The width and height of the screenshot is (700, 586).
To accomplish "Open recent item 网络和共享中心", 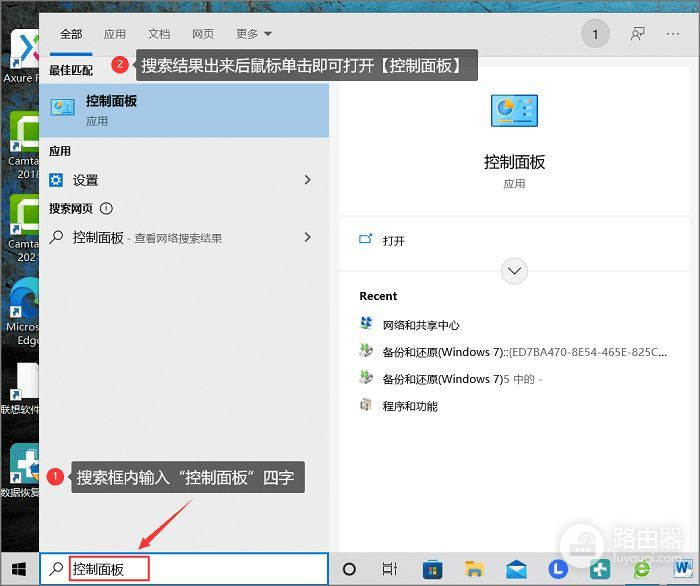I will pyautogui.click(x=421, y=325).
